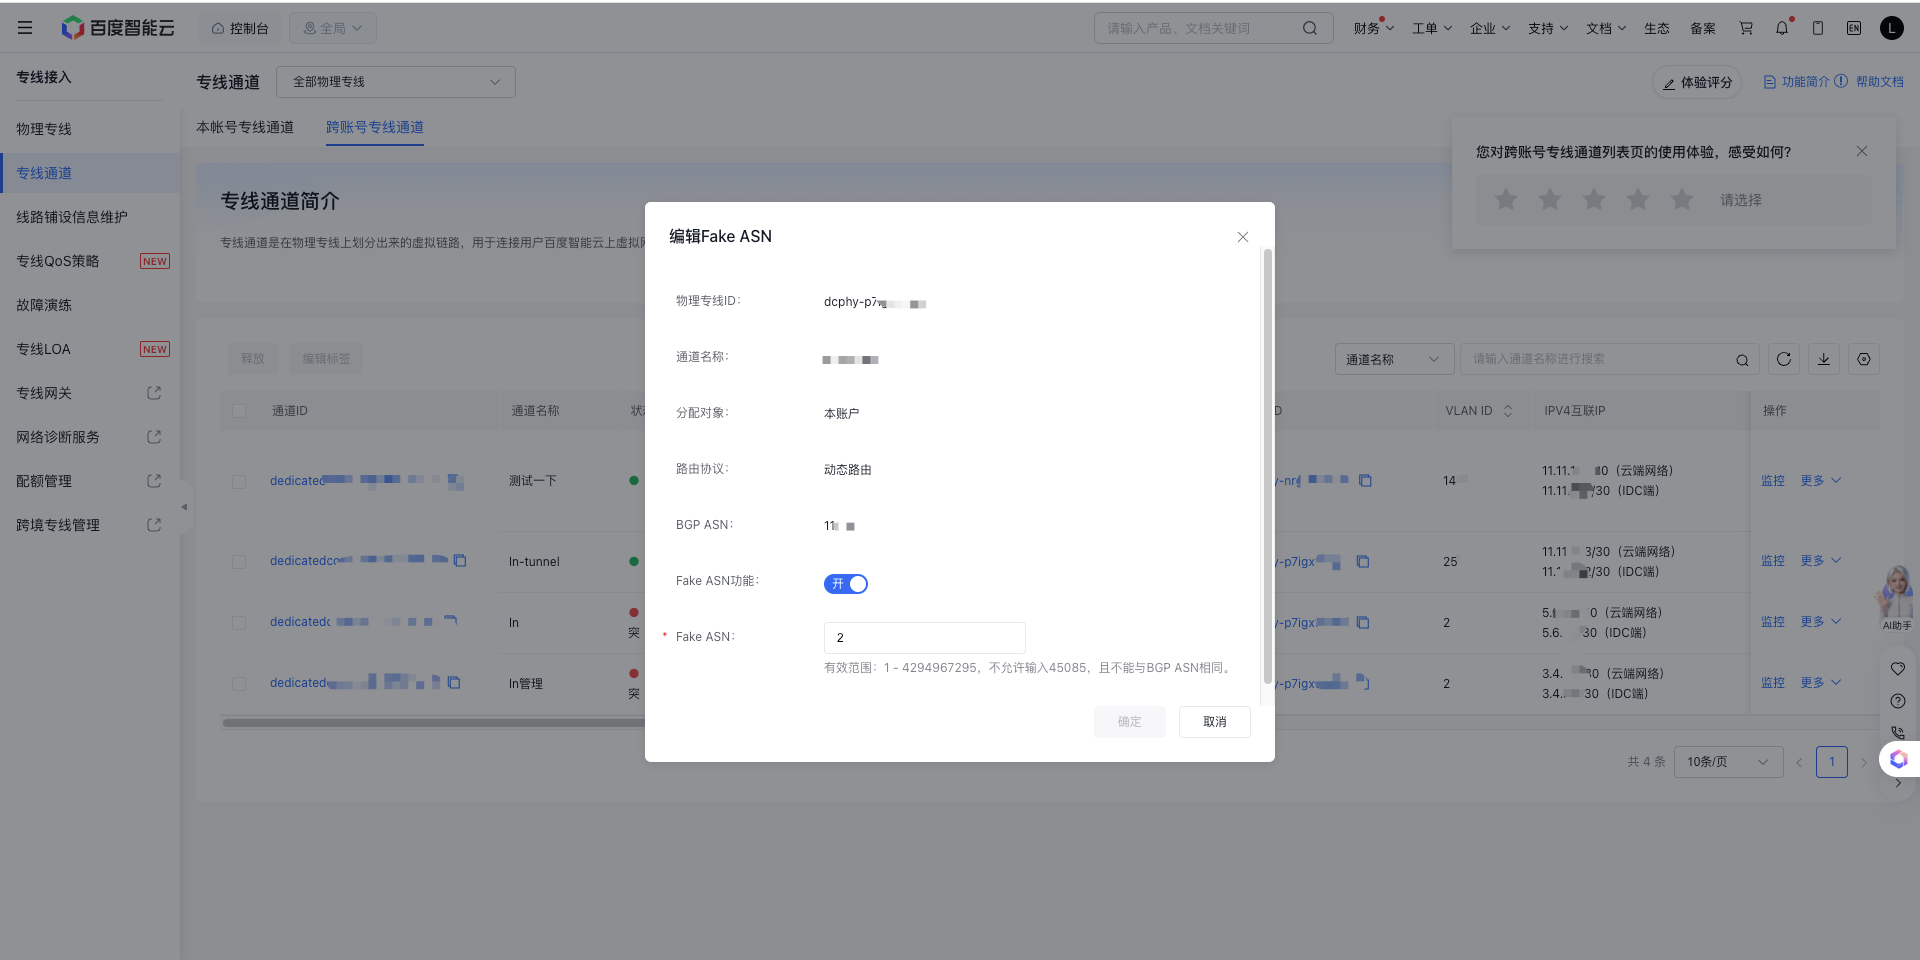
Task: Click the search magnifier in the top bar
Action: (1309, 28)
